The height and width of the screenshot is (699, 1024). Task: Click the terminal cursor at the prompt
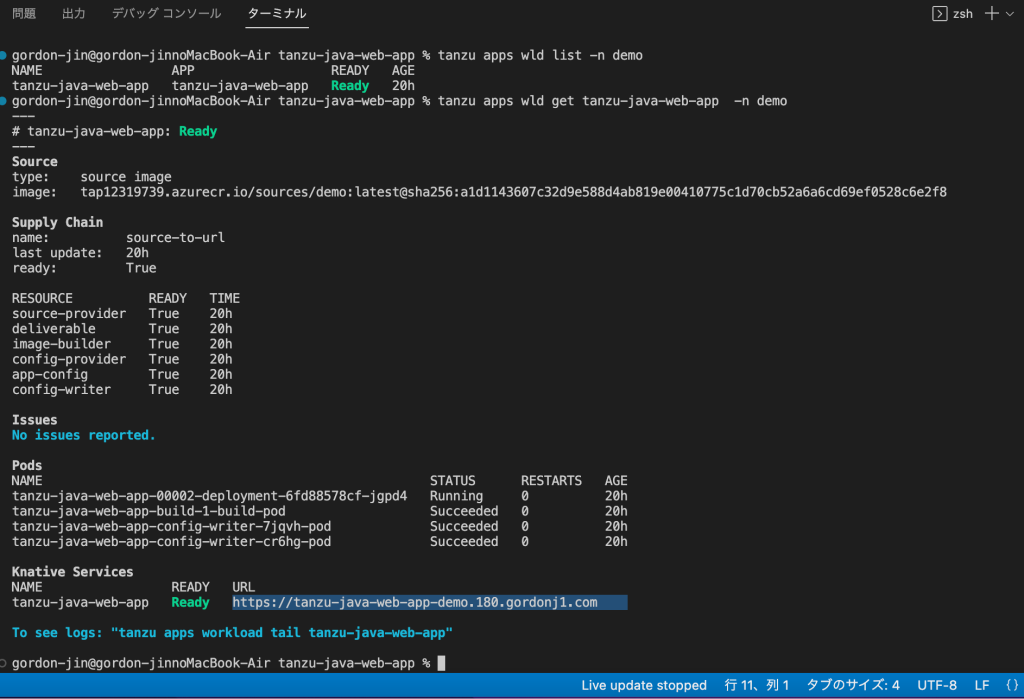(441, 664)
